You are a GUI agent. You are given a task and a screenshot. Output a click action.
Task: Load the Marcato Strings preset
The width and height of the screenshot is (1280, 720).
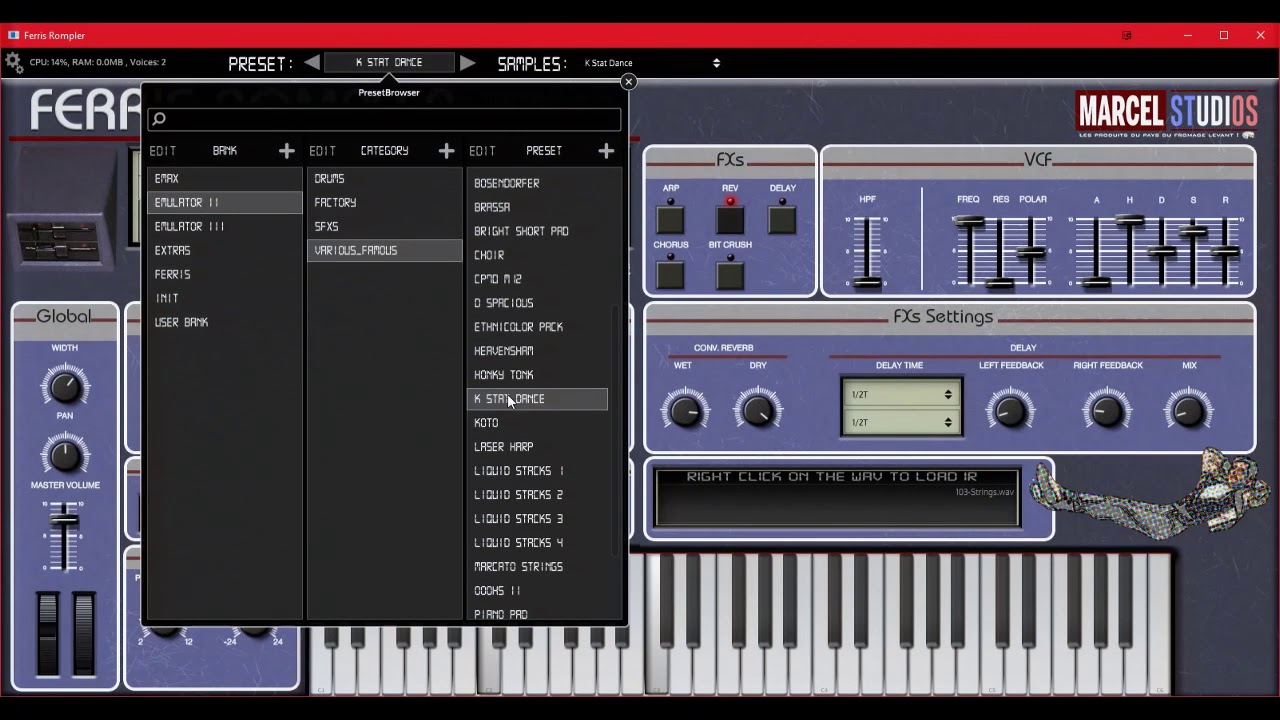coord(538,567)
